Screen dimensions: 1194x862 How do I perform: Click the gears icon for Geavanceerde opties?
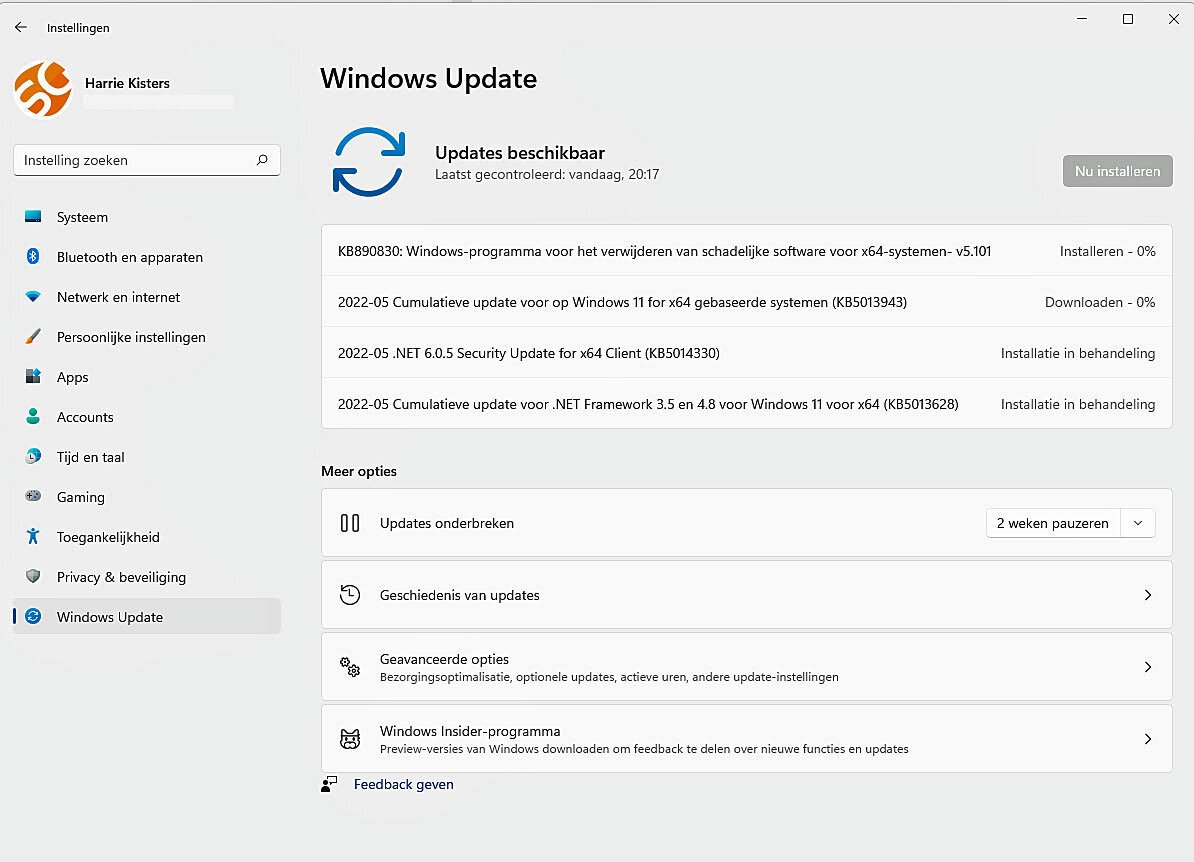pyautogui.click(x=350, y=667)
